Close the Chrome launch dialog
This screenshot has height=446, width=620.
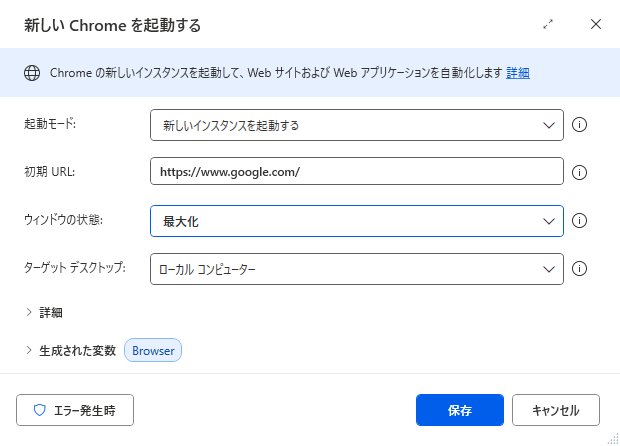(x=596, y=24)
